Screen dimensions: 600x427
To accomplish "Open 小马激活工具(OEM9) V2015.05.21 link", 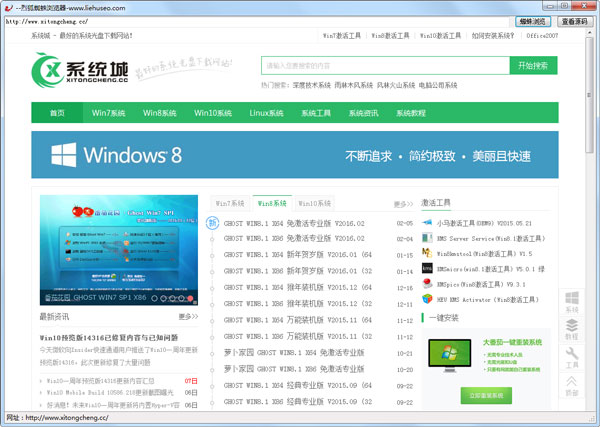I will pyautogui.click(x=484, y=223).
